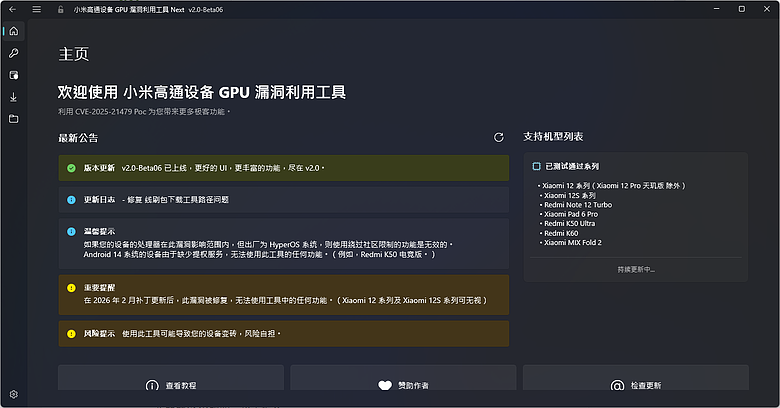Select Redmi K60 entry
The image size is (780, 408).
point(561,233)
